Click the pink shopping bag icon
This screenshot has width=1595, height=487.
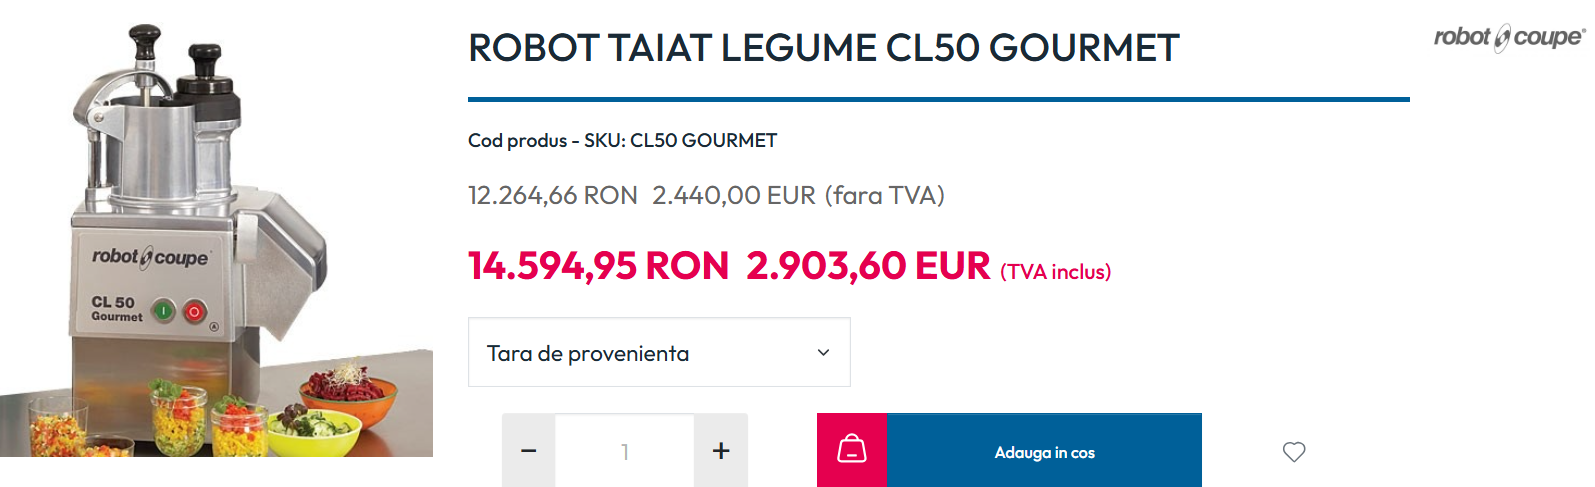click(852, 450)
